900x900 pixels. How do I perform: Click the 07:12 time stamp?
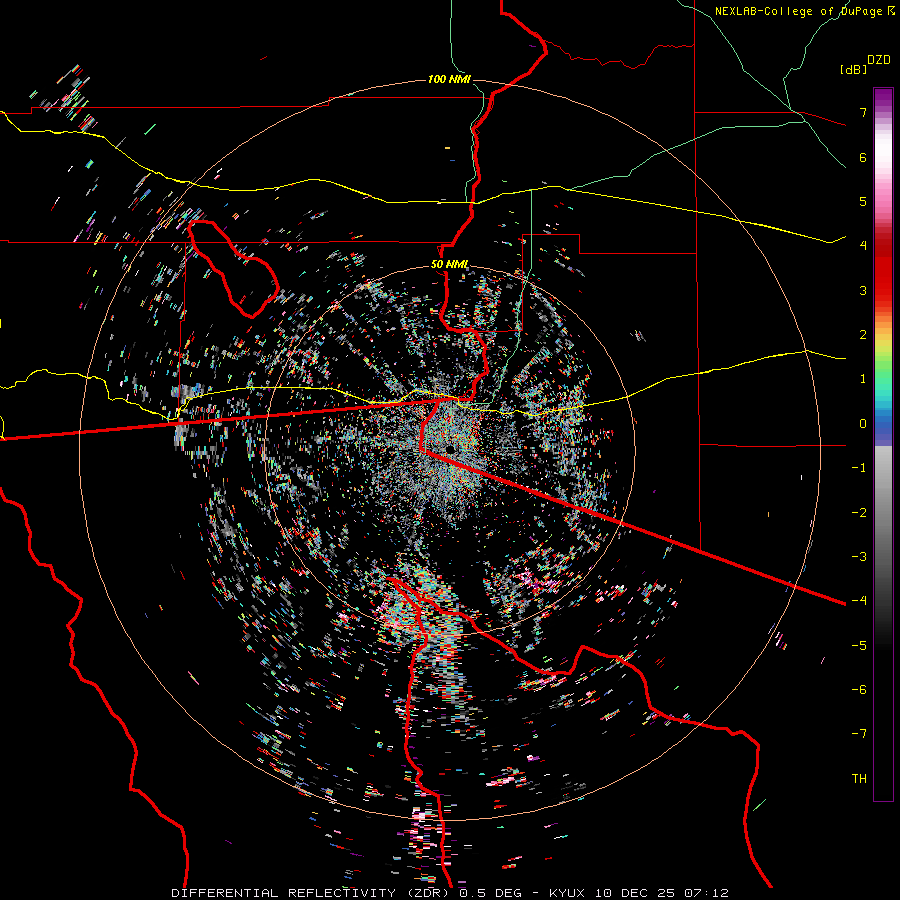click(706, 893)
